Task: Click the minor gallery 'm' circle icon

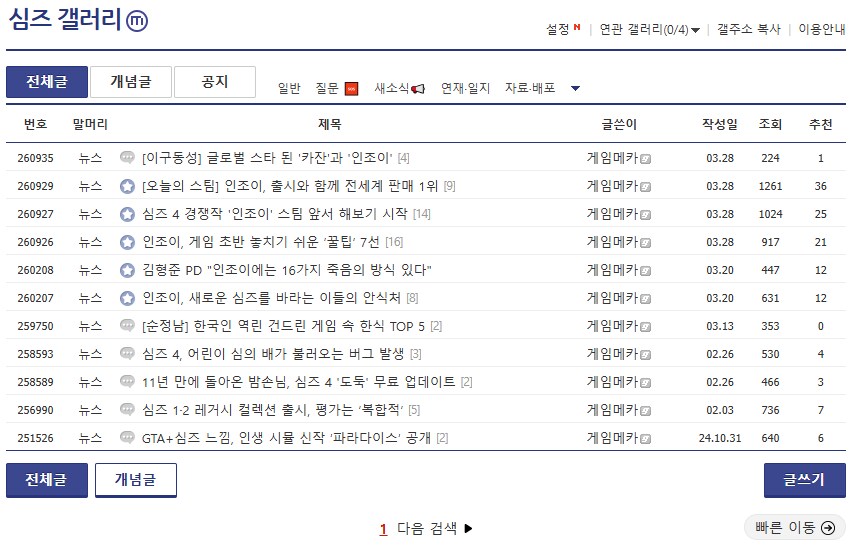Action: [137, 21]
